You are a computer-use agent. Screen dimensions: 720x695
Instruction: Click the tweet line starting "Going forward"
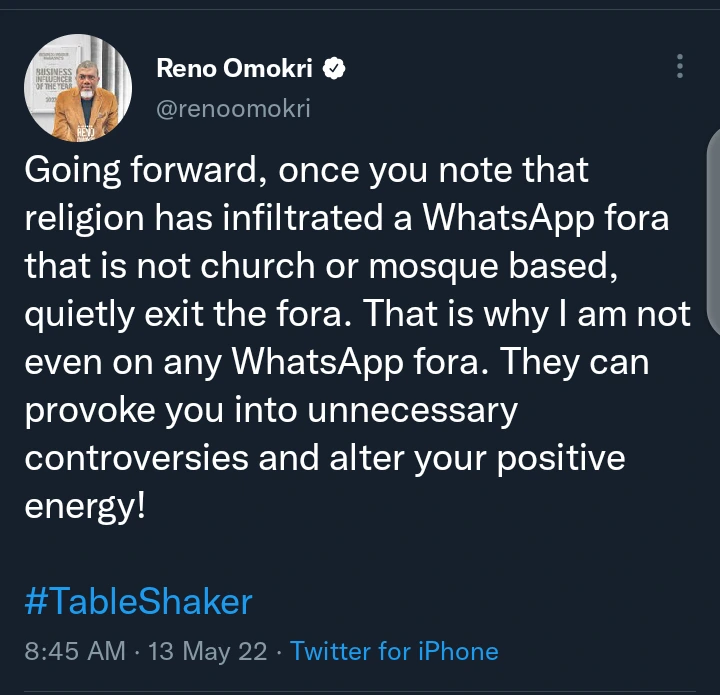click(x=306, y=171)
